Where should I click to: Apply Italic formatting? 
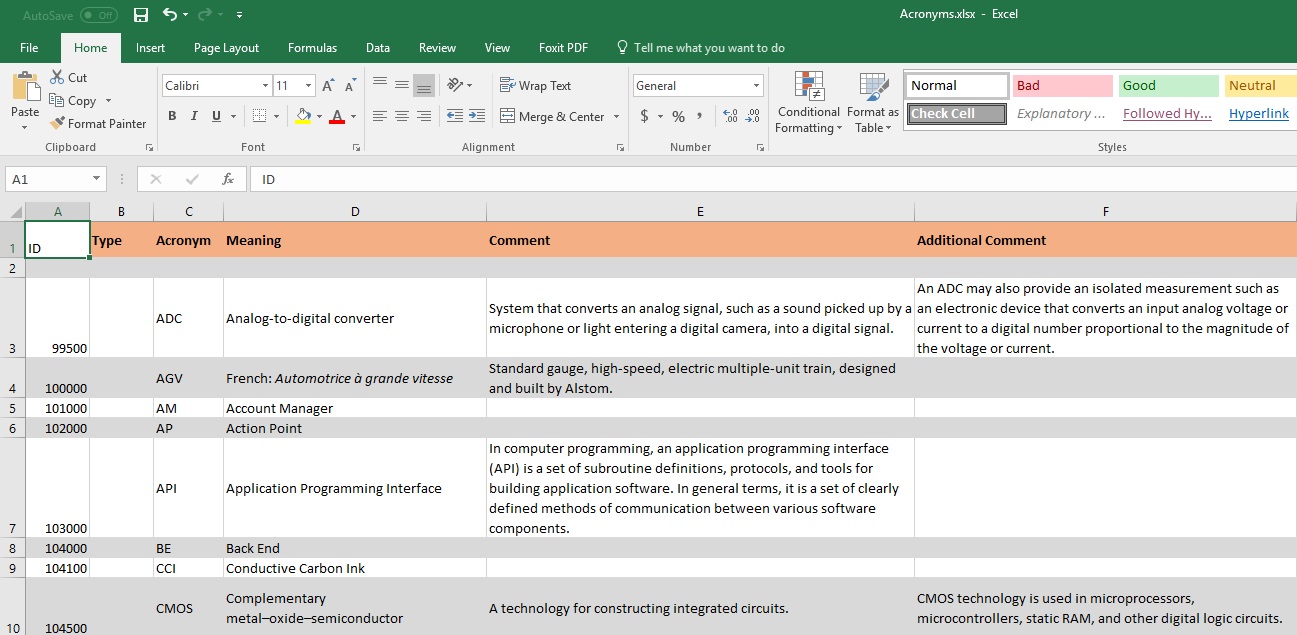coord(194,116)
